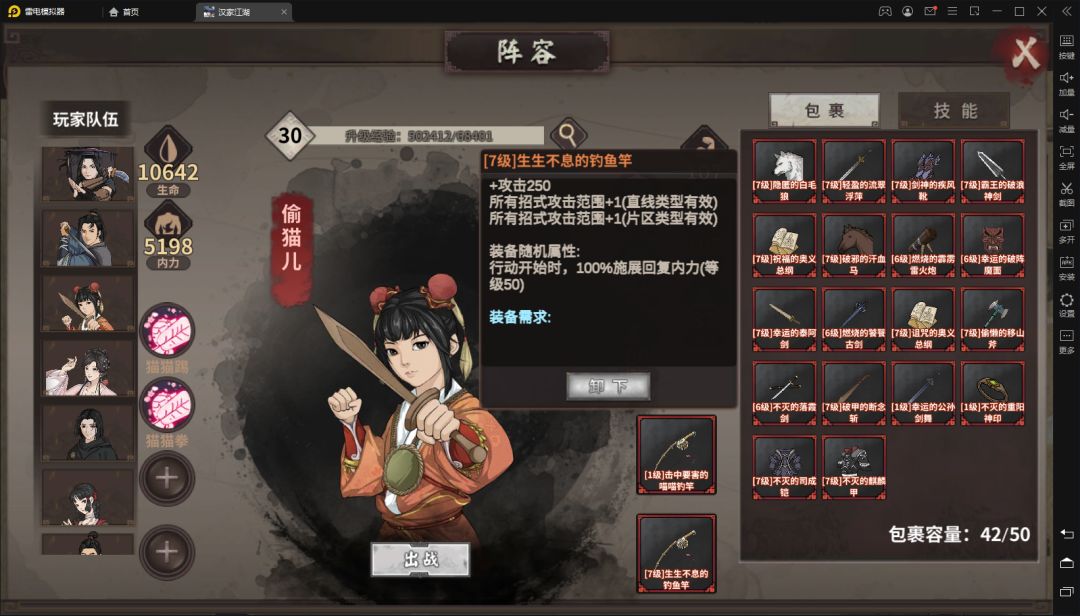The image size is (1080, 616).
Task: Select the first team member portrait
Action: (88, 173)
